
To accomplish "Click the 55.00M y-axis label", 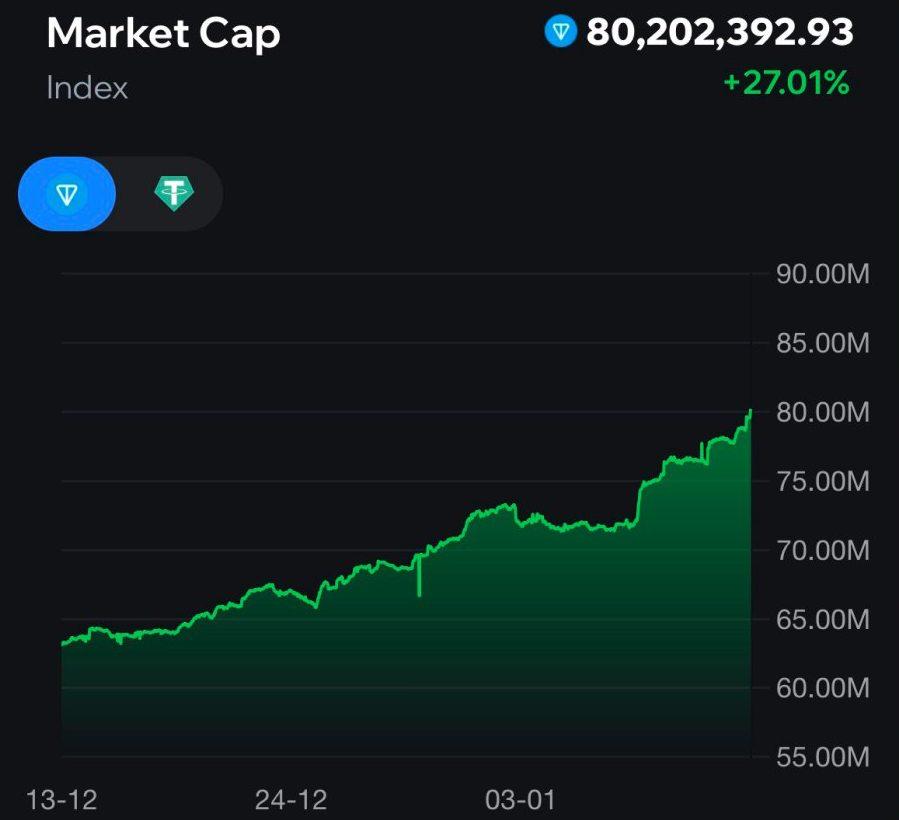I will (x=823, y=757).
